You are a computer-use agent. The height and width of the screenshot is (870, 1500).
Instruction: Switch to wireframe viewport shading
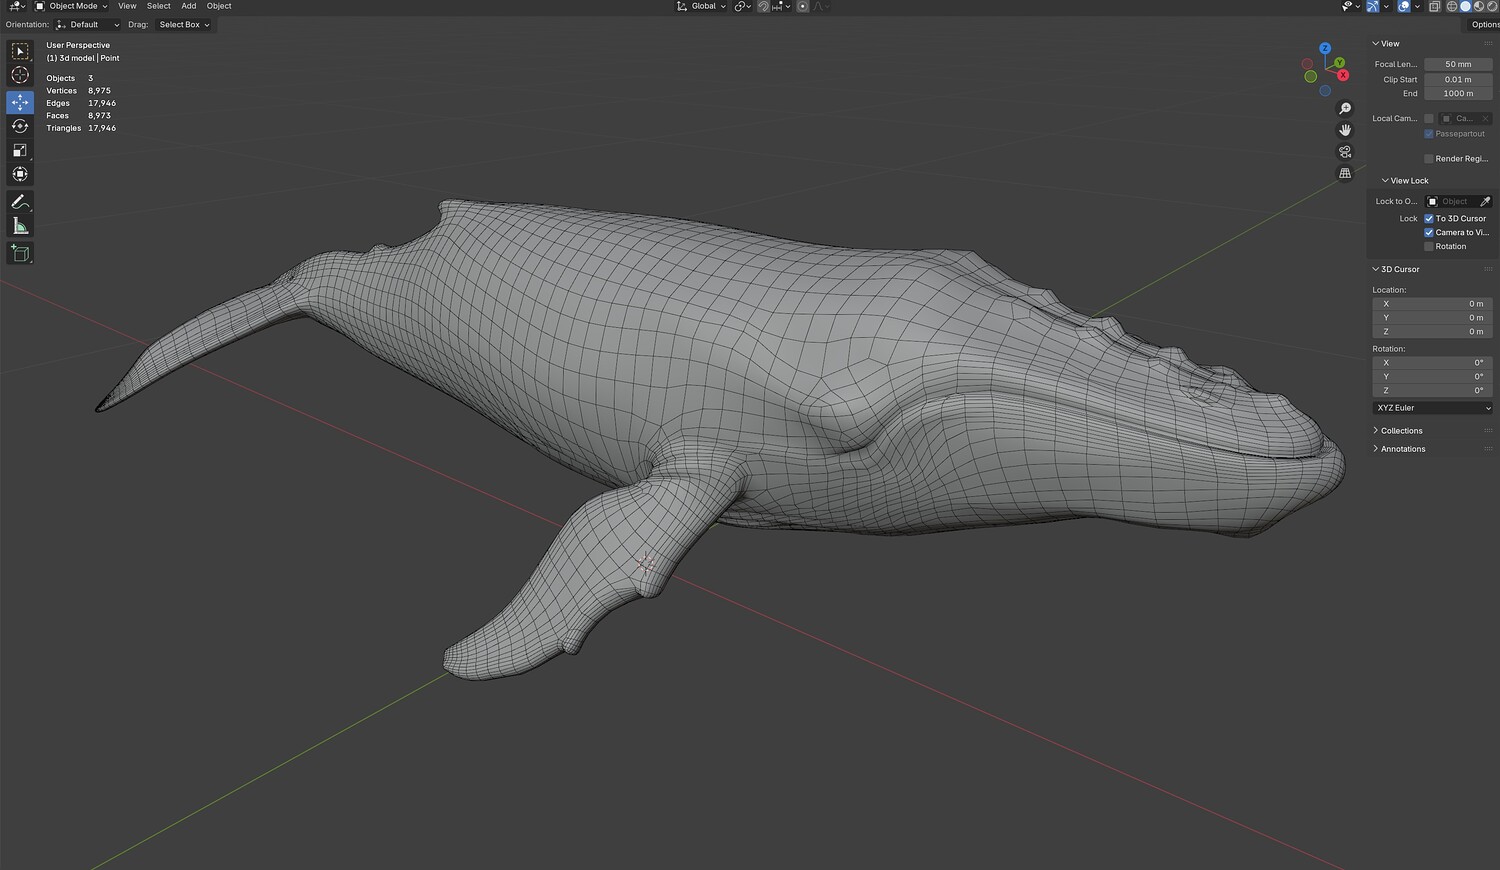click(x=1452, y=6)
